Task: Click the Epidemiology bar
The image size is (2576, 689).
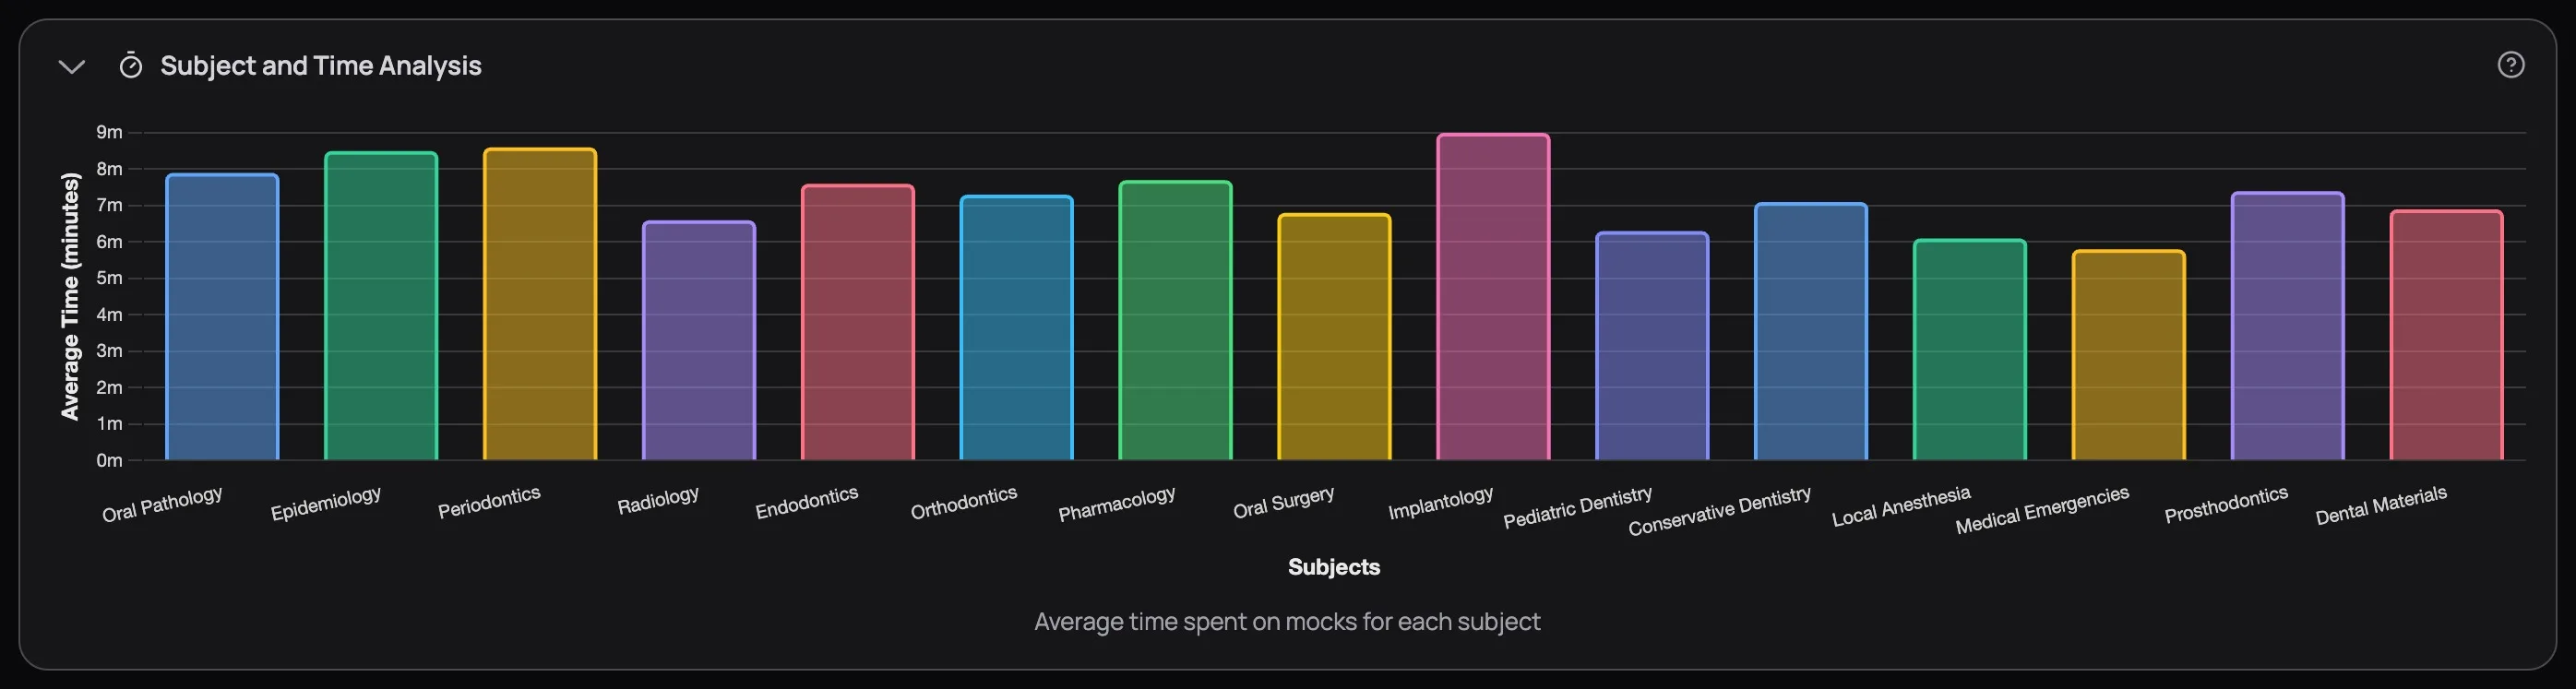Action: coord(380,305)
